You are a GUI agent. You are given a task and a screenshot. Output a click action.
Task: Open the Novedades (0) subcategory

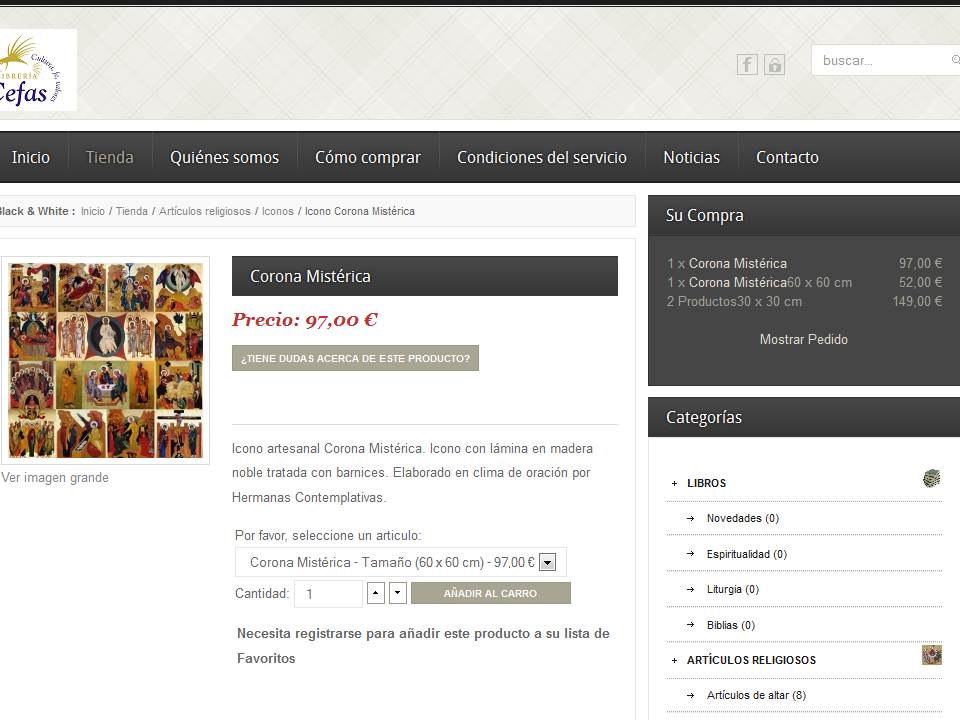tap(743, 519)
